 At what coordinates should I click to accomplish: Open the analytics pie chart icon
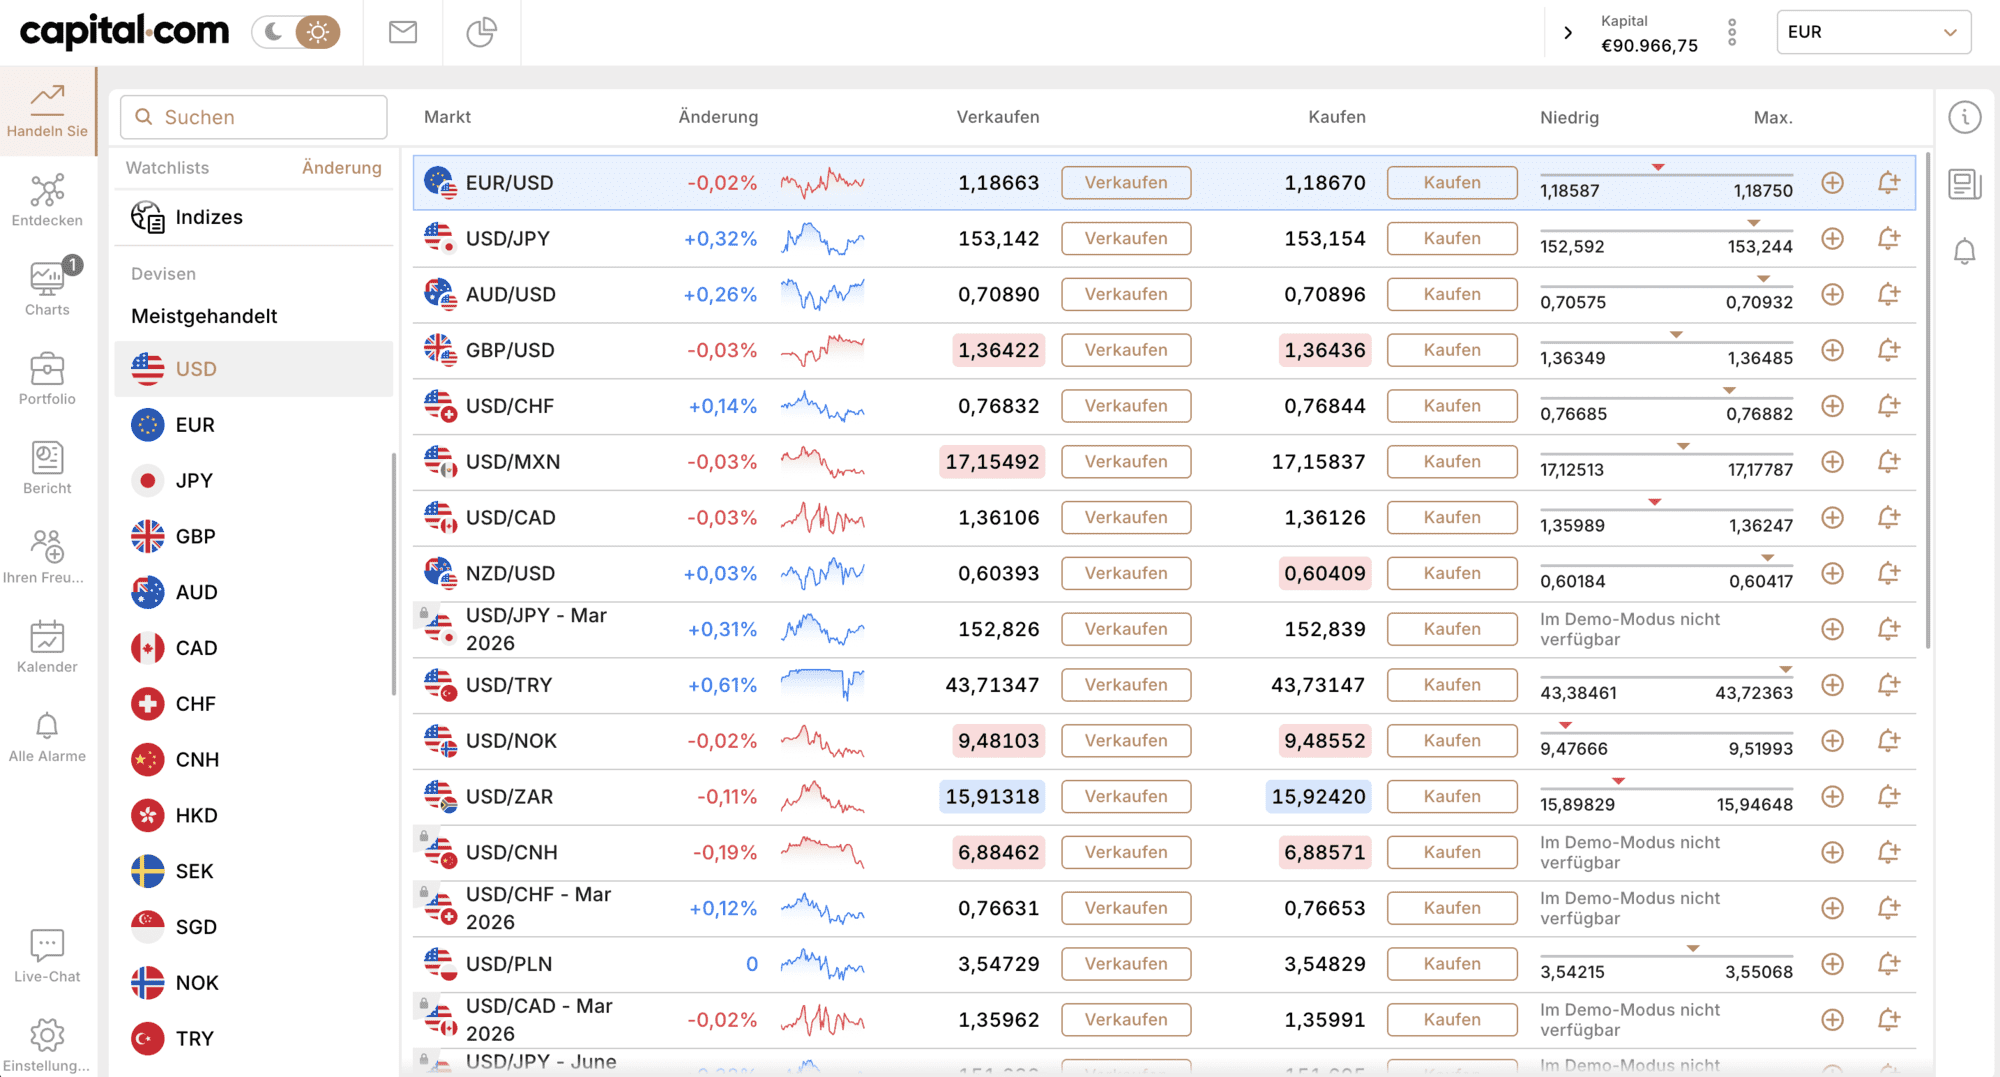482,31
